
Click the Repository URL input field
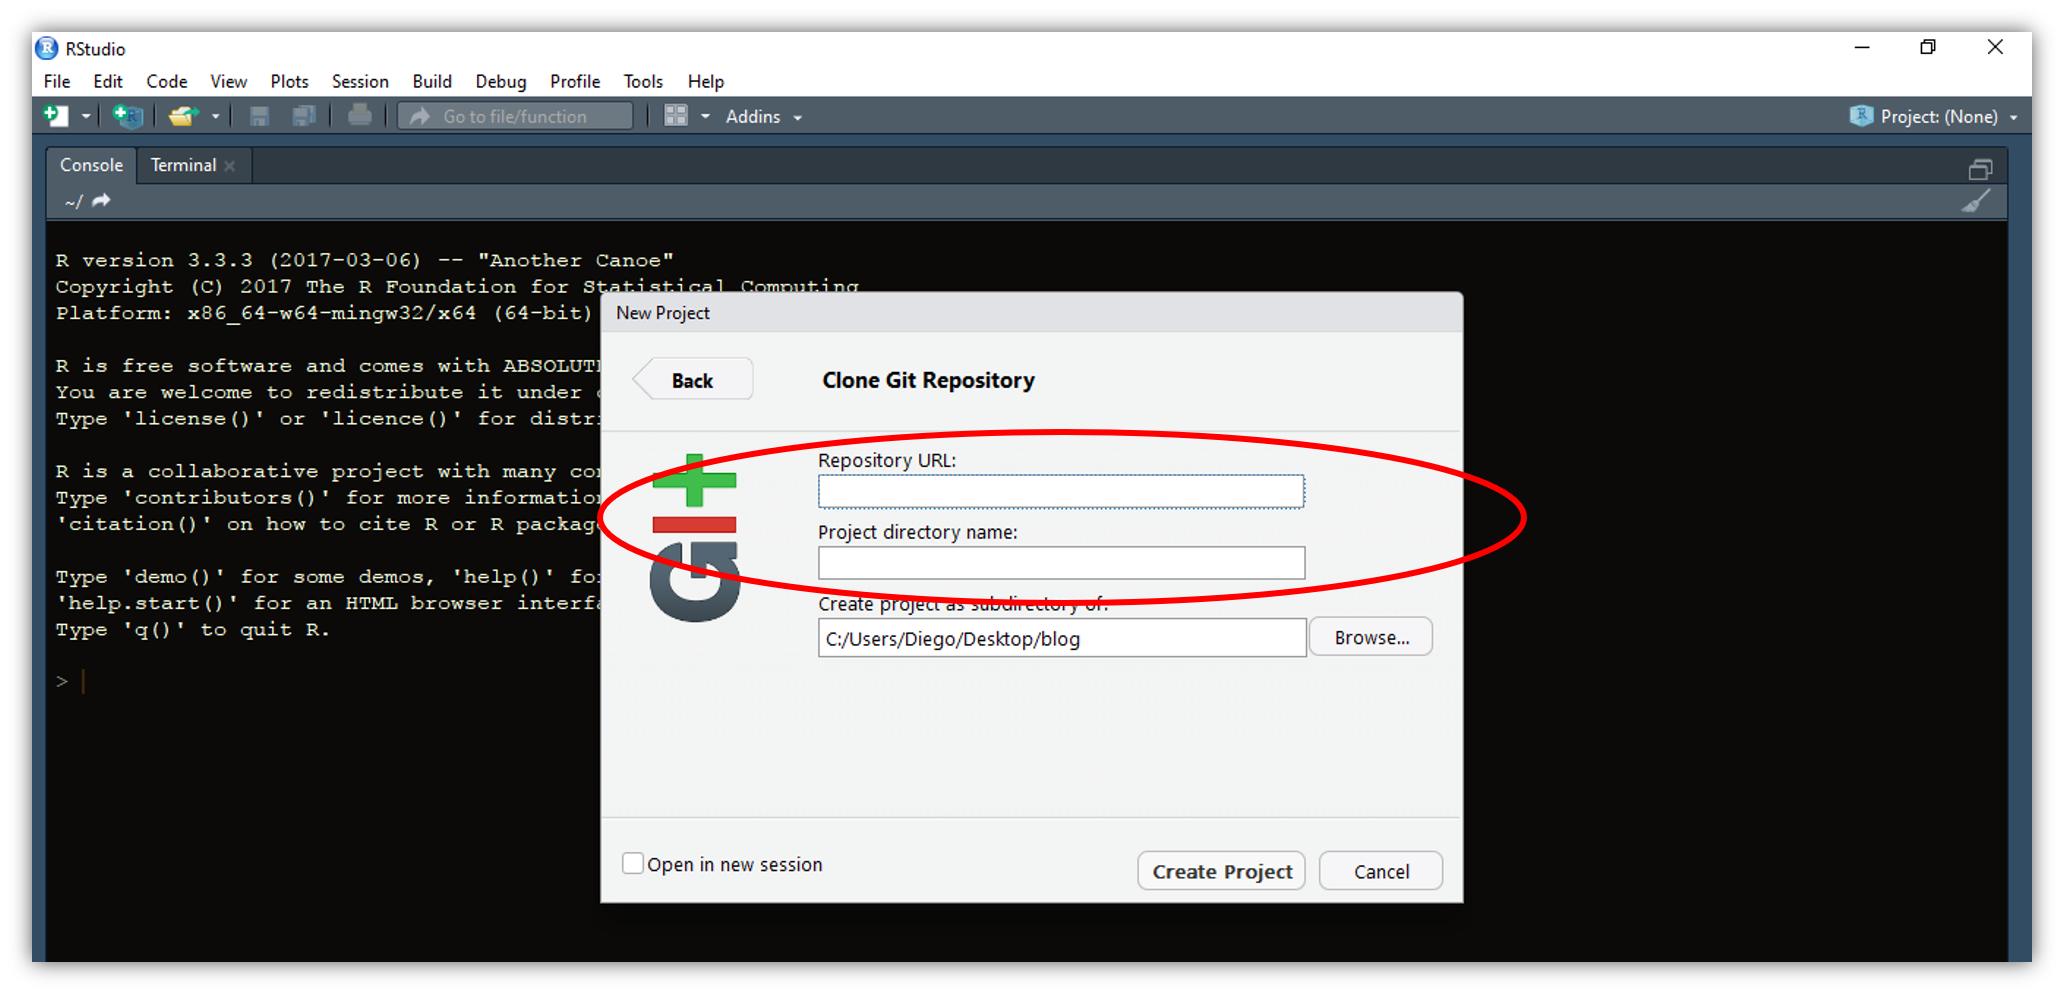pyautogui.click(x=1060, y=491)
